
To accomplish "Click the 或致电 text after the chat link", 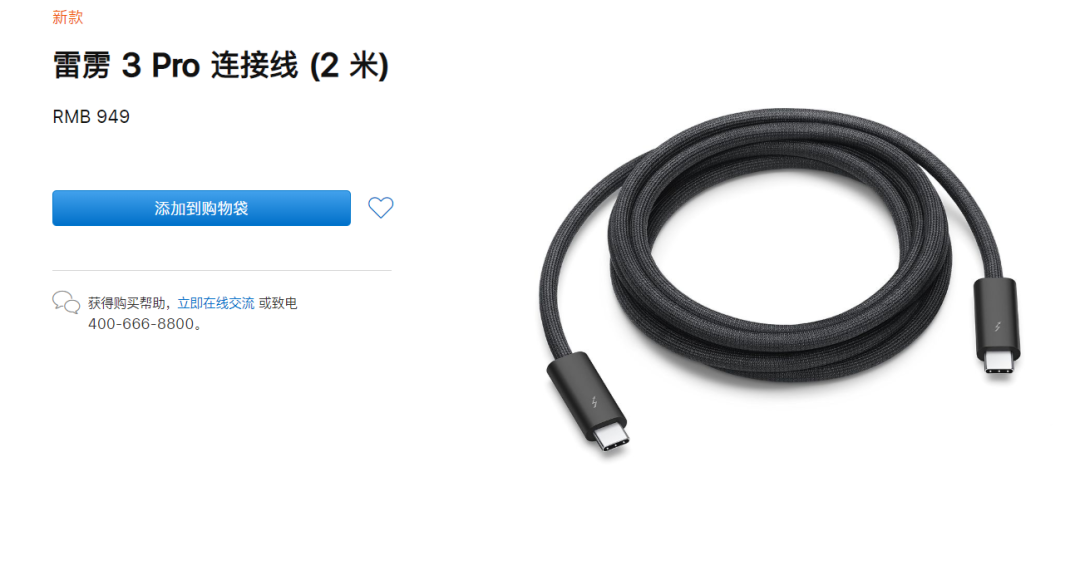I will point(278,303).
